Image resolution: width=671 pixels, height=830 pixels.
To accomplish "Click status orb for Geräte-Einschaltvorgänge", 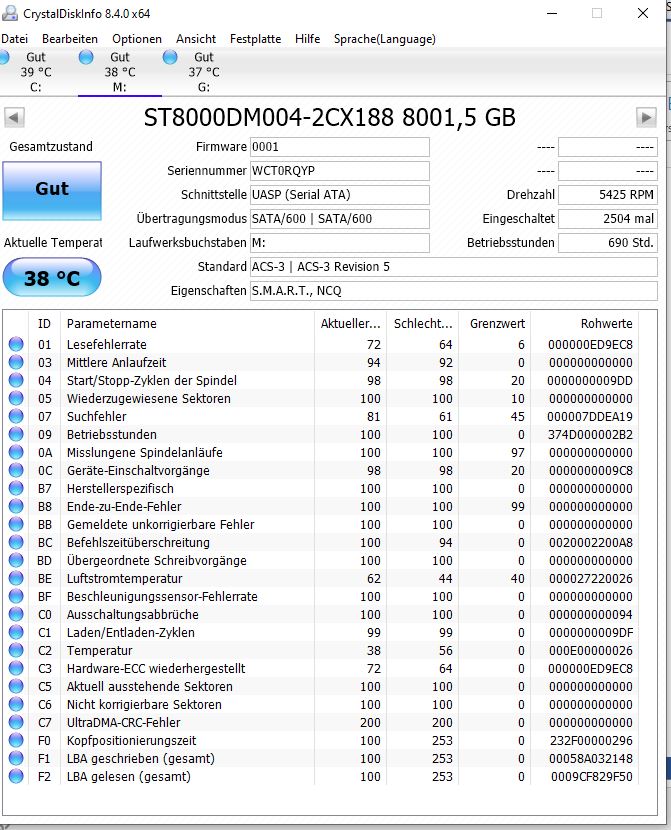I will pyautogui.click(x=16, y=470).
